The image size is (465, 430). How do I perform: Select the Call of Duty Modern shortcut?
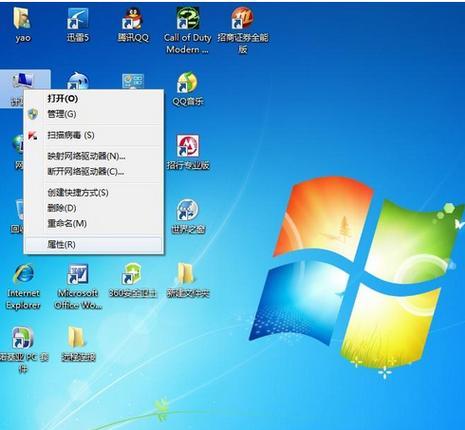click(x=188, y=18)
